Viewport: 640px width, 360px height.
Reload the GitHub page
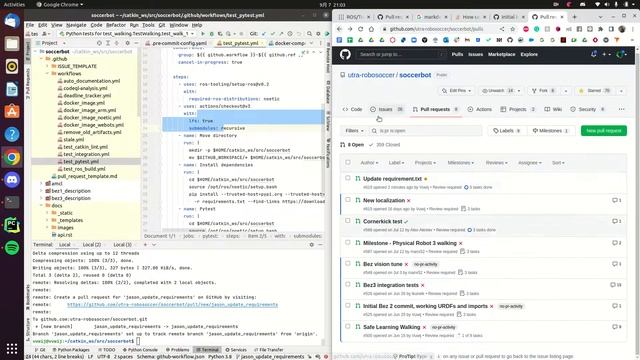[360, 29]
